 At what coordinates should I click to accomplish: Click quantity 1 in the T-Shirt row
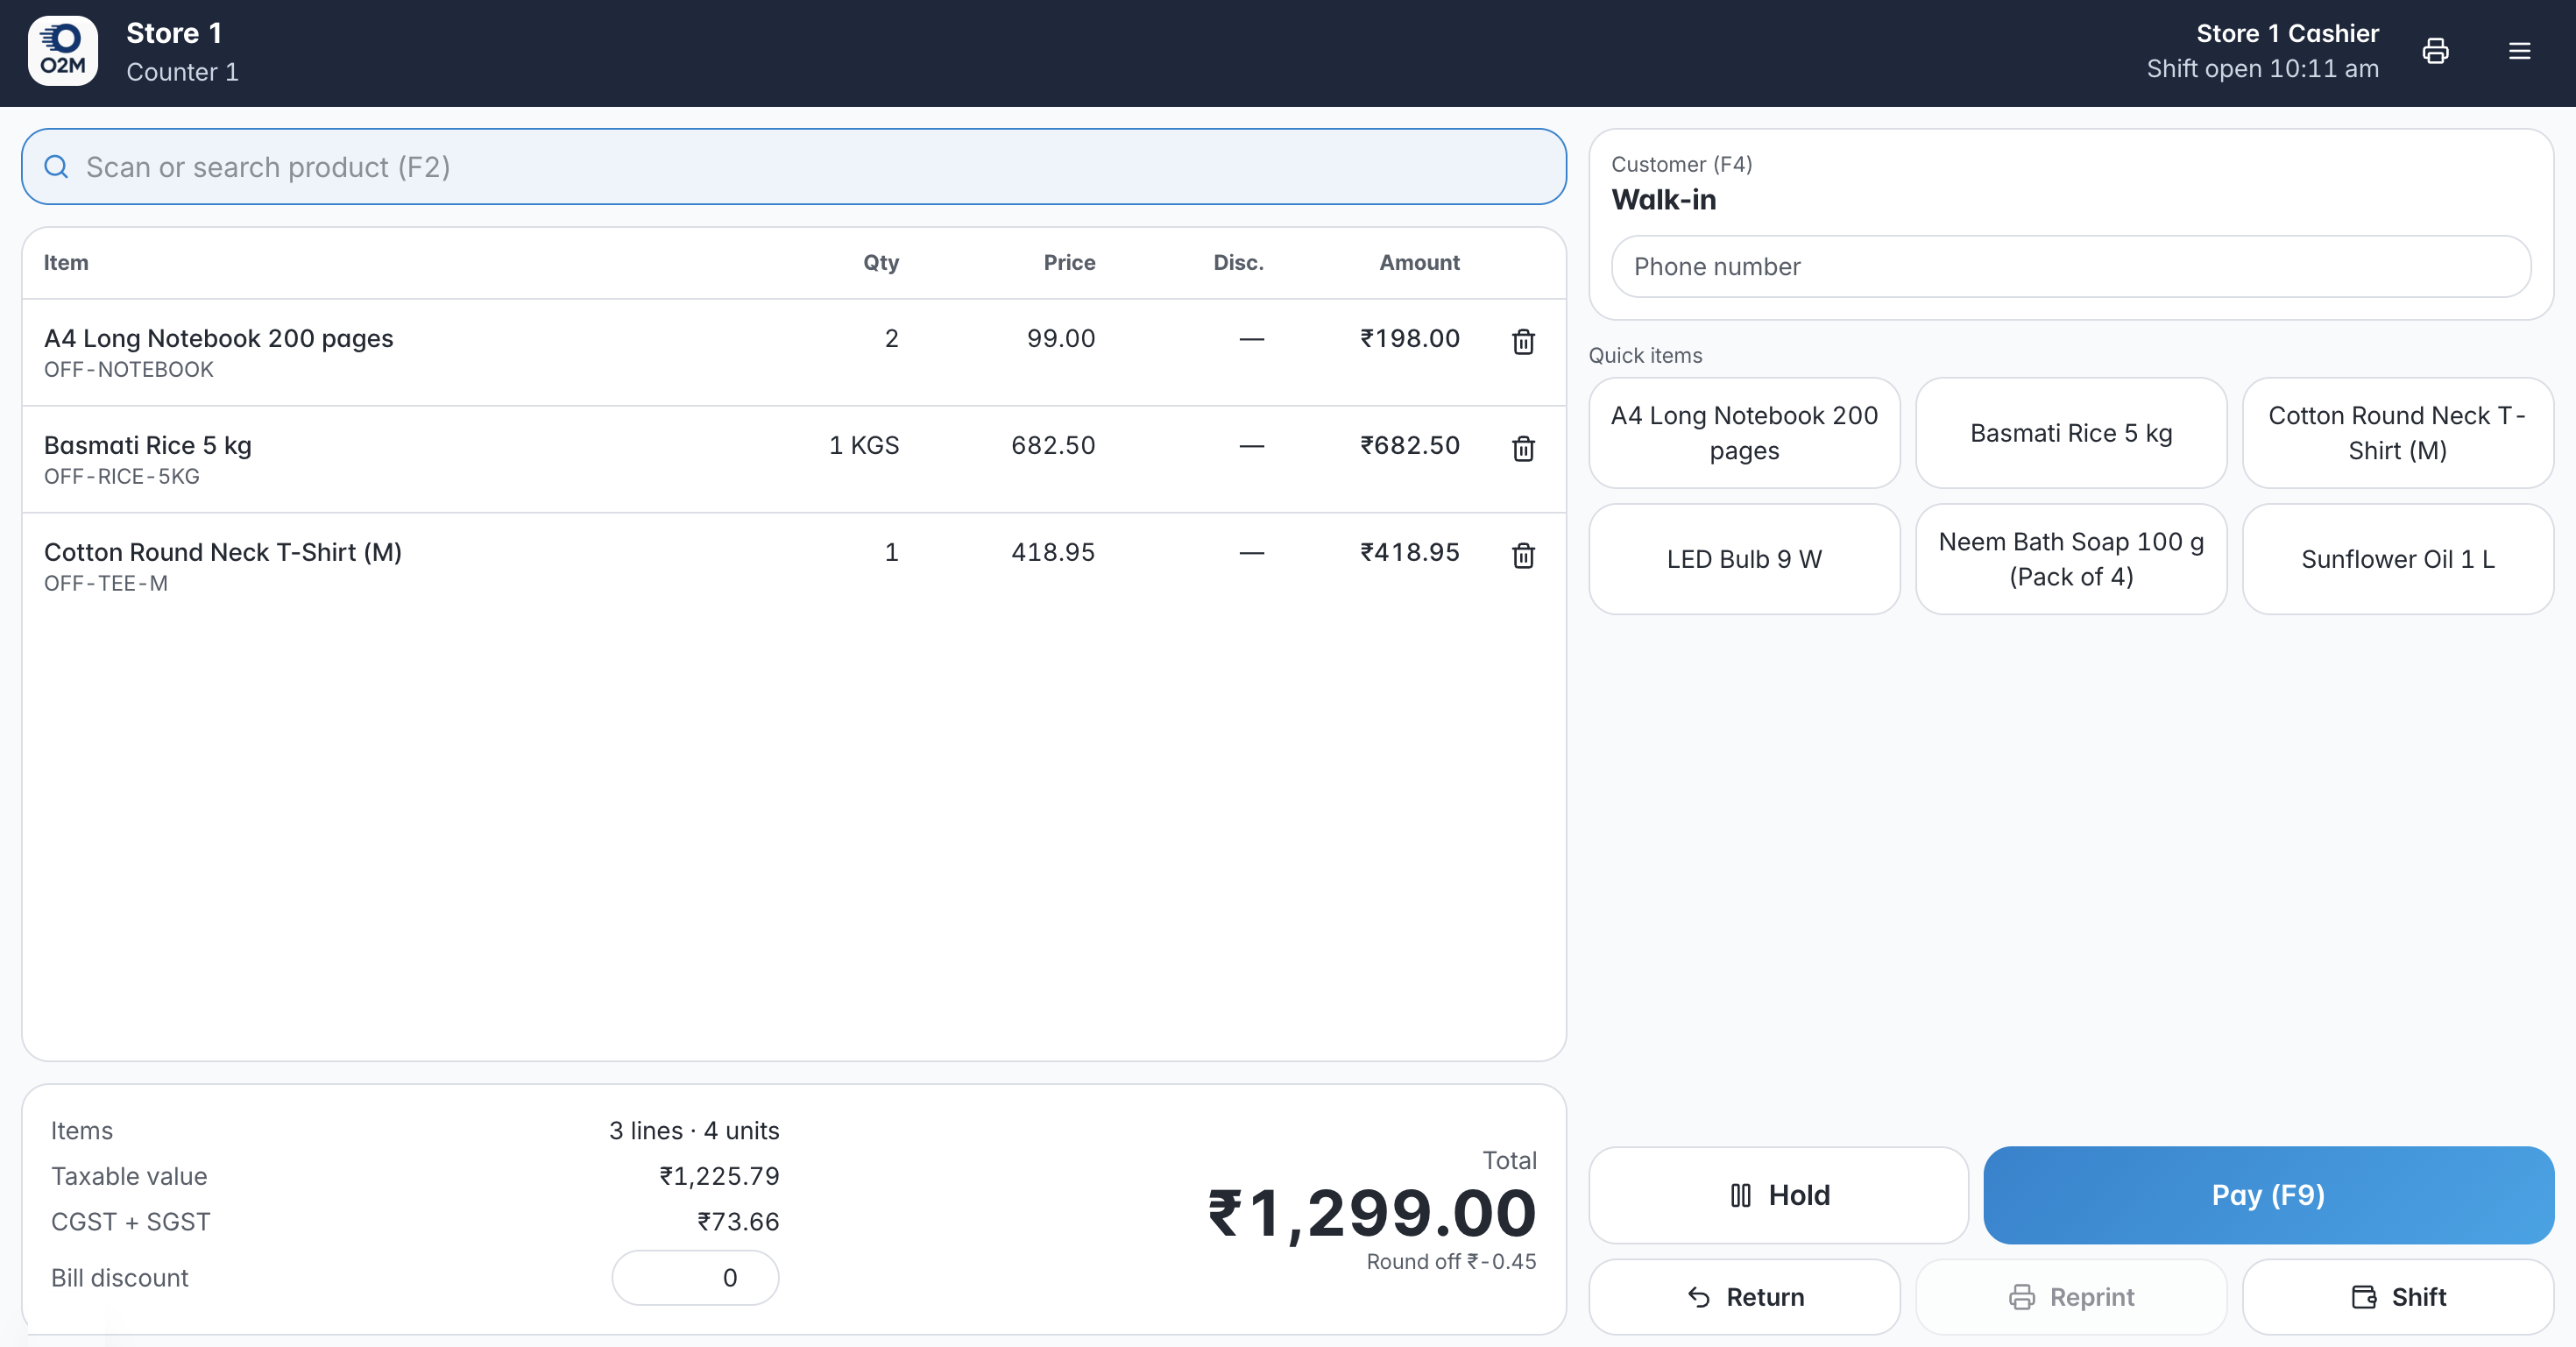click(x=891, y=553)
